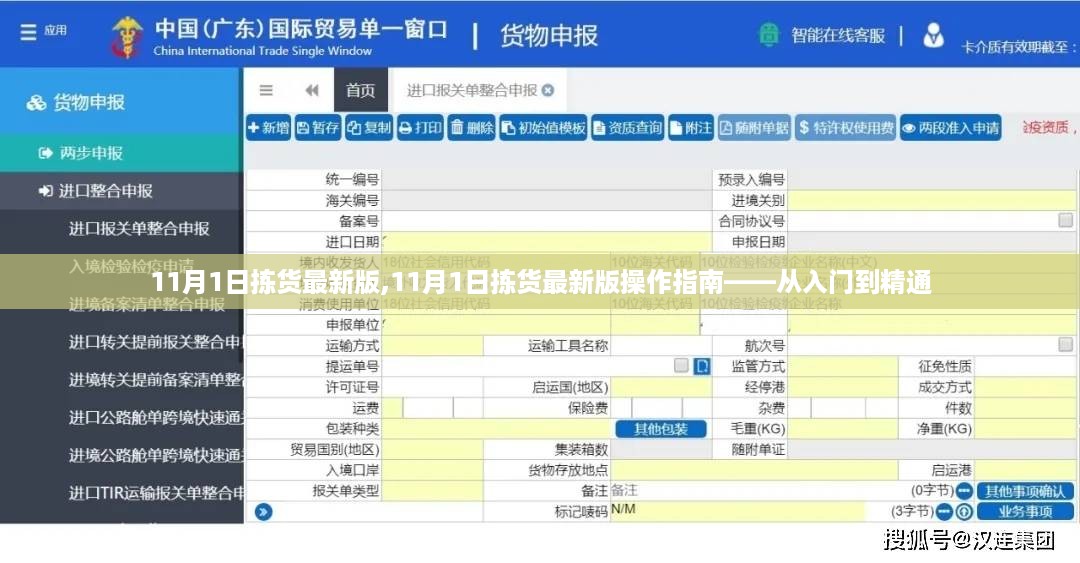Open 初始值模板 template button
The width and height of the screenshot is (1080, 563).
[x=543, y=127]
